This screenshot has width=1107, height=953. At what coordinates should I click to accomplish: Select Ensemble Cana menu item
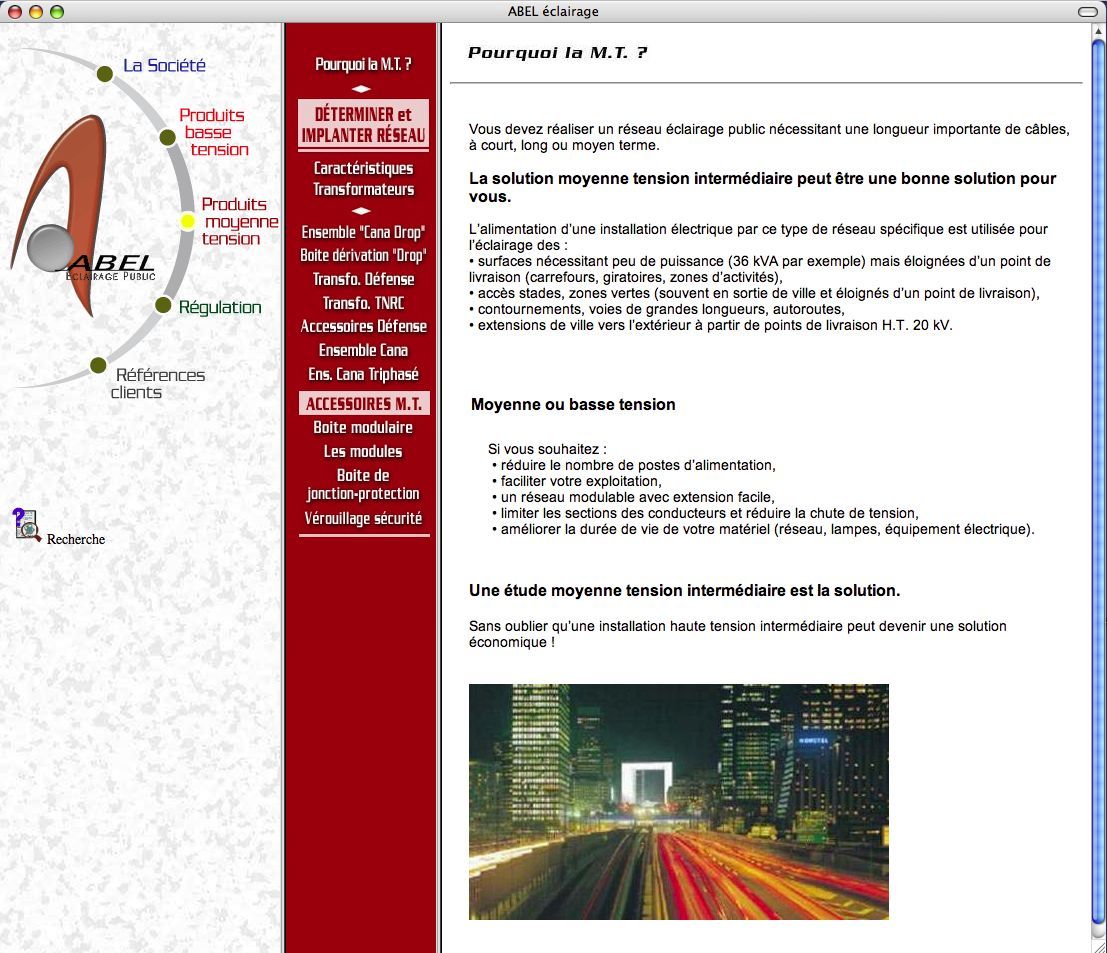coord(363,350)
